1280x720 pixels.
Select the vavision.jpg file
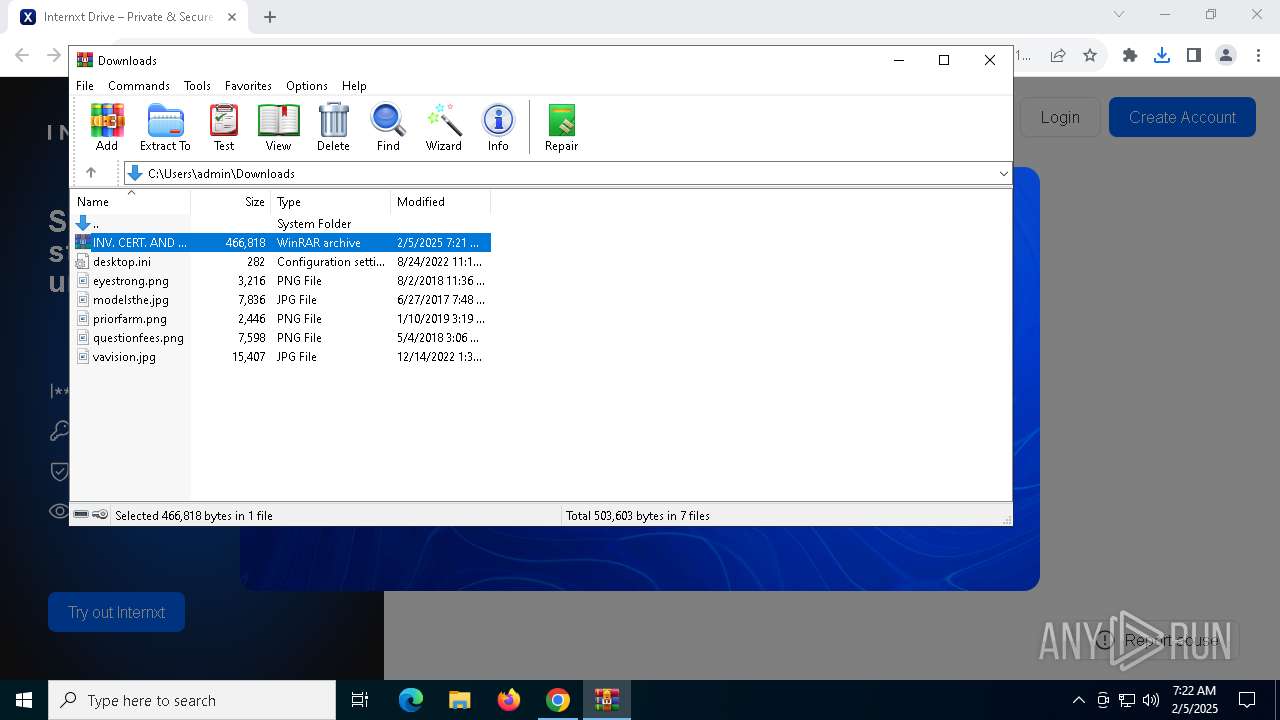pyautogui.click(x=280, y=357)
